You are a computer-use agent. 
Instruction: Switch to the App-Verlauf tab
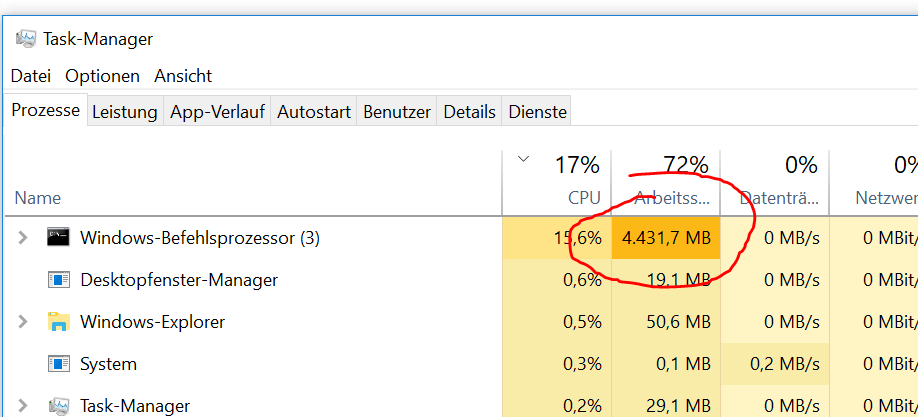coord(217,112)
